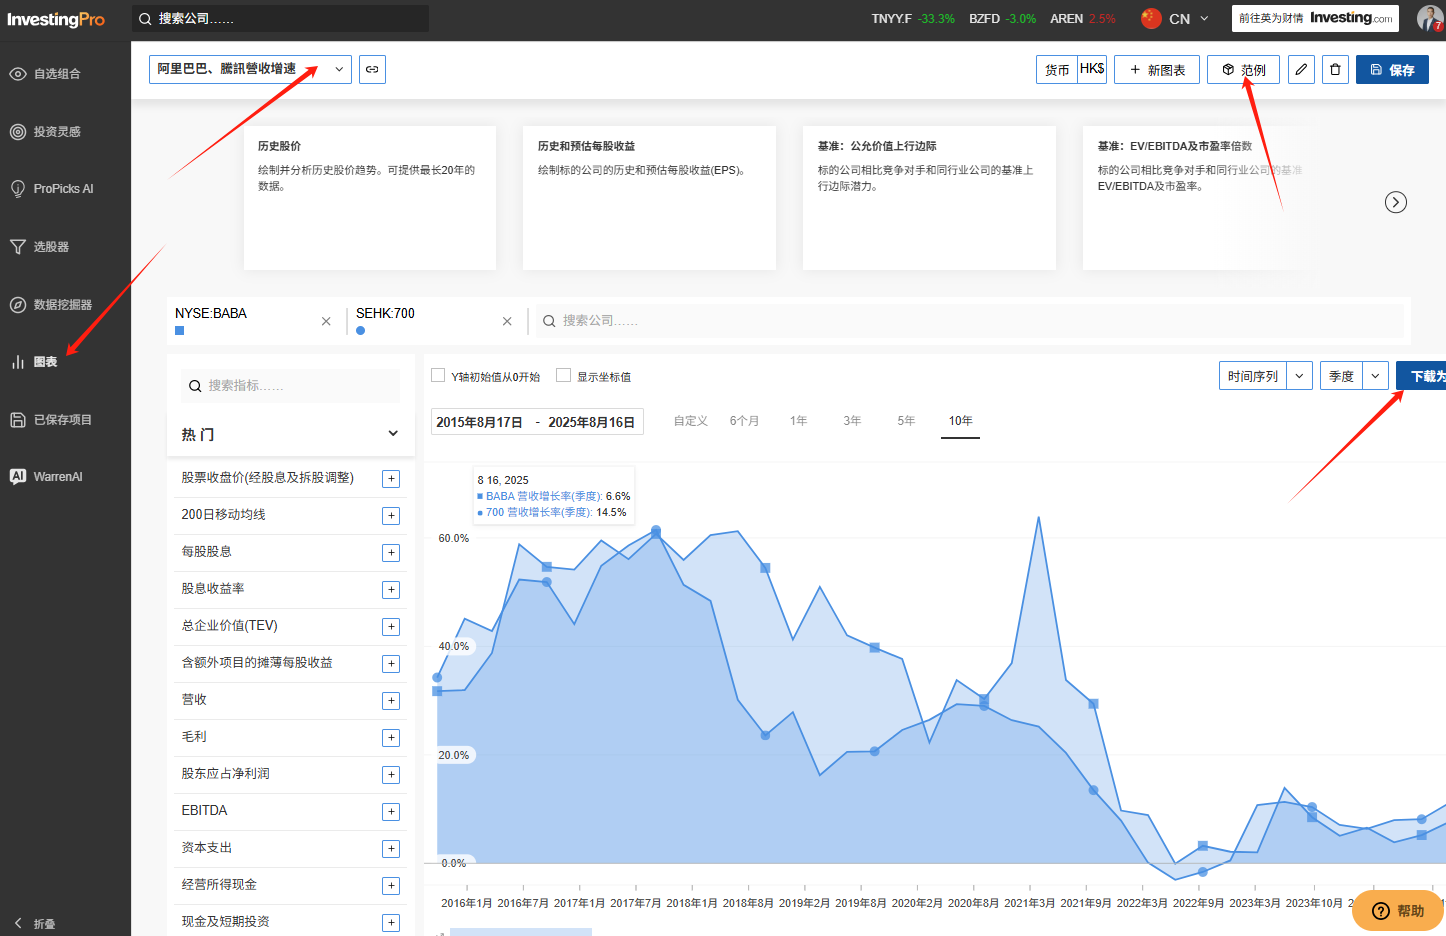Add 股东应占净利润 with its plus icon
The image size is (1446, 936).
pos(391,775)
